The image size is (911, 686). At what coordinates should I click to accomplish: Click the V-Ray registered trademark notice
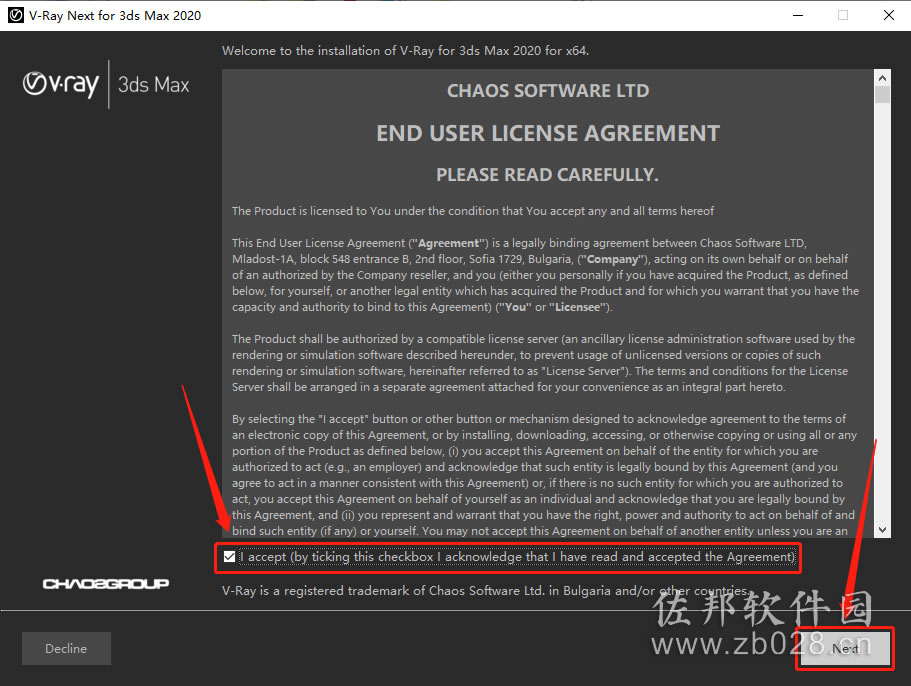(x=485, y=591)
